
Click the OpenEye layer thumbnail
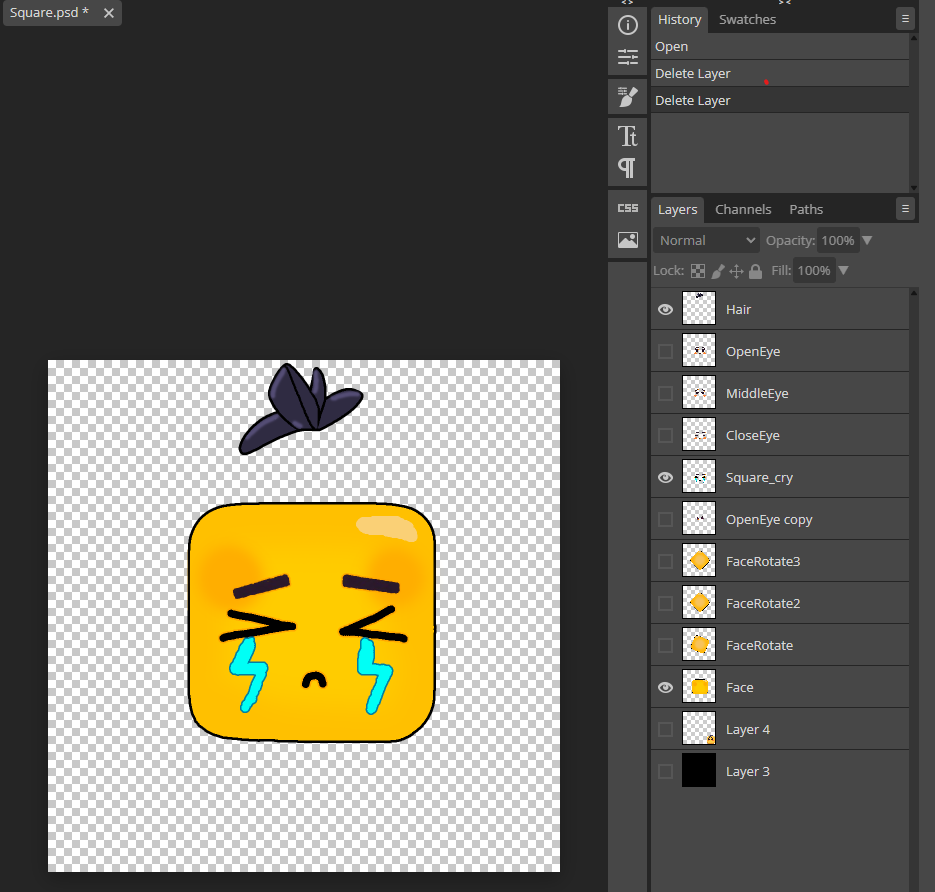(699, 351)
